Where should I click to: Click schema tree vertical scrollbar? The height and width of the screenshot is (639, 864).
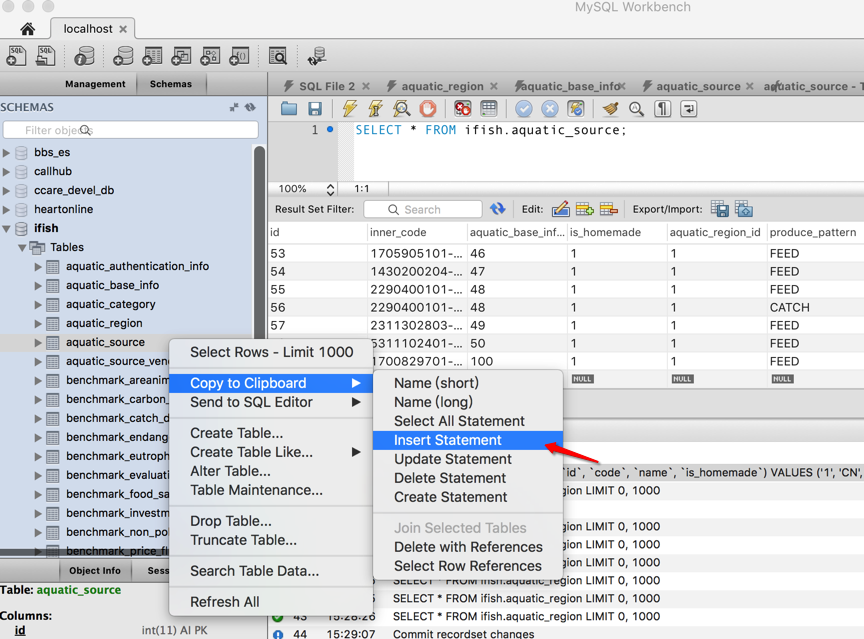tap(259, 242)
